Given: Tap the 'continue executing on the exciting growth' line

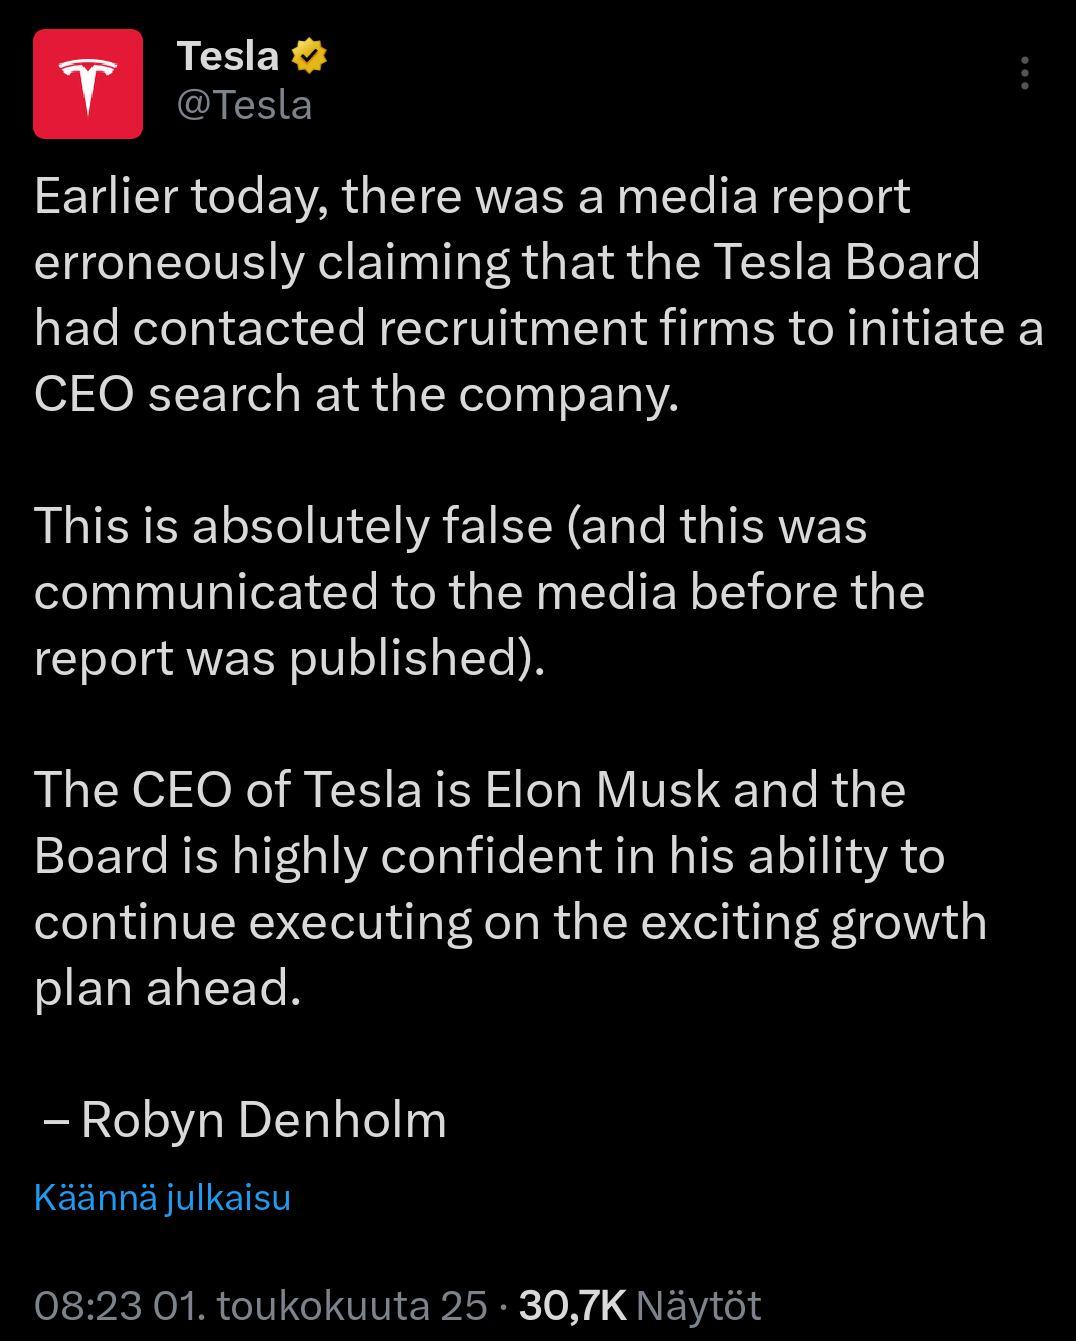Looking at the screenshot, I should click(x=511, y=923).
